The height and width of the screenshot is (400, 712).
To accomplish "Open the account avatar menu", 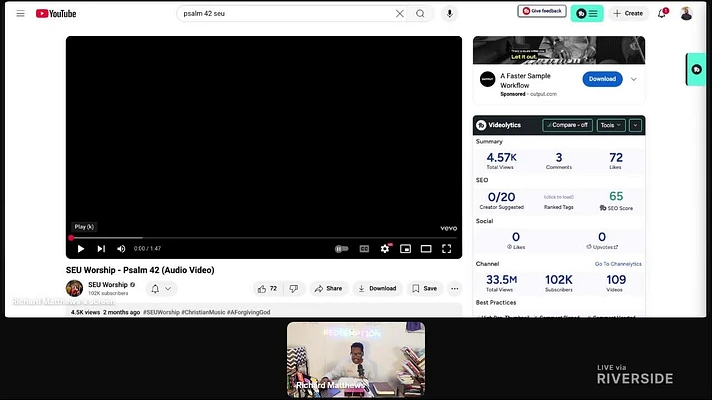I will pos(686,14).
